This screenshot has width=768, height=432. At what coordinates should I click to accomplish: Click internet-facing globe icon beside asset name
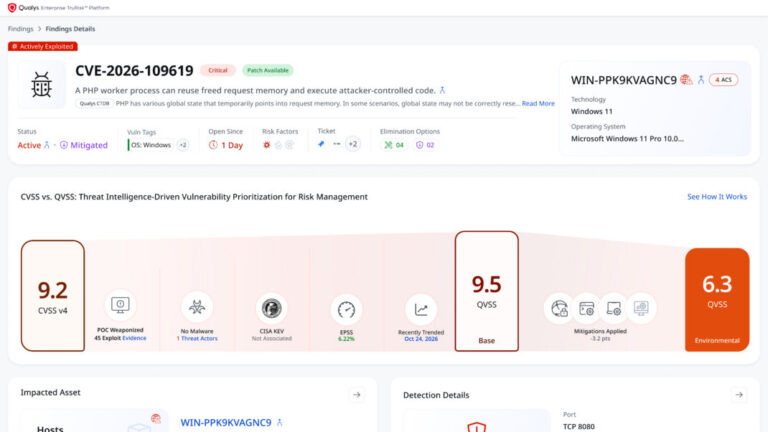pyautogui.click(x=686, y=79)
